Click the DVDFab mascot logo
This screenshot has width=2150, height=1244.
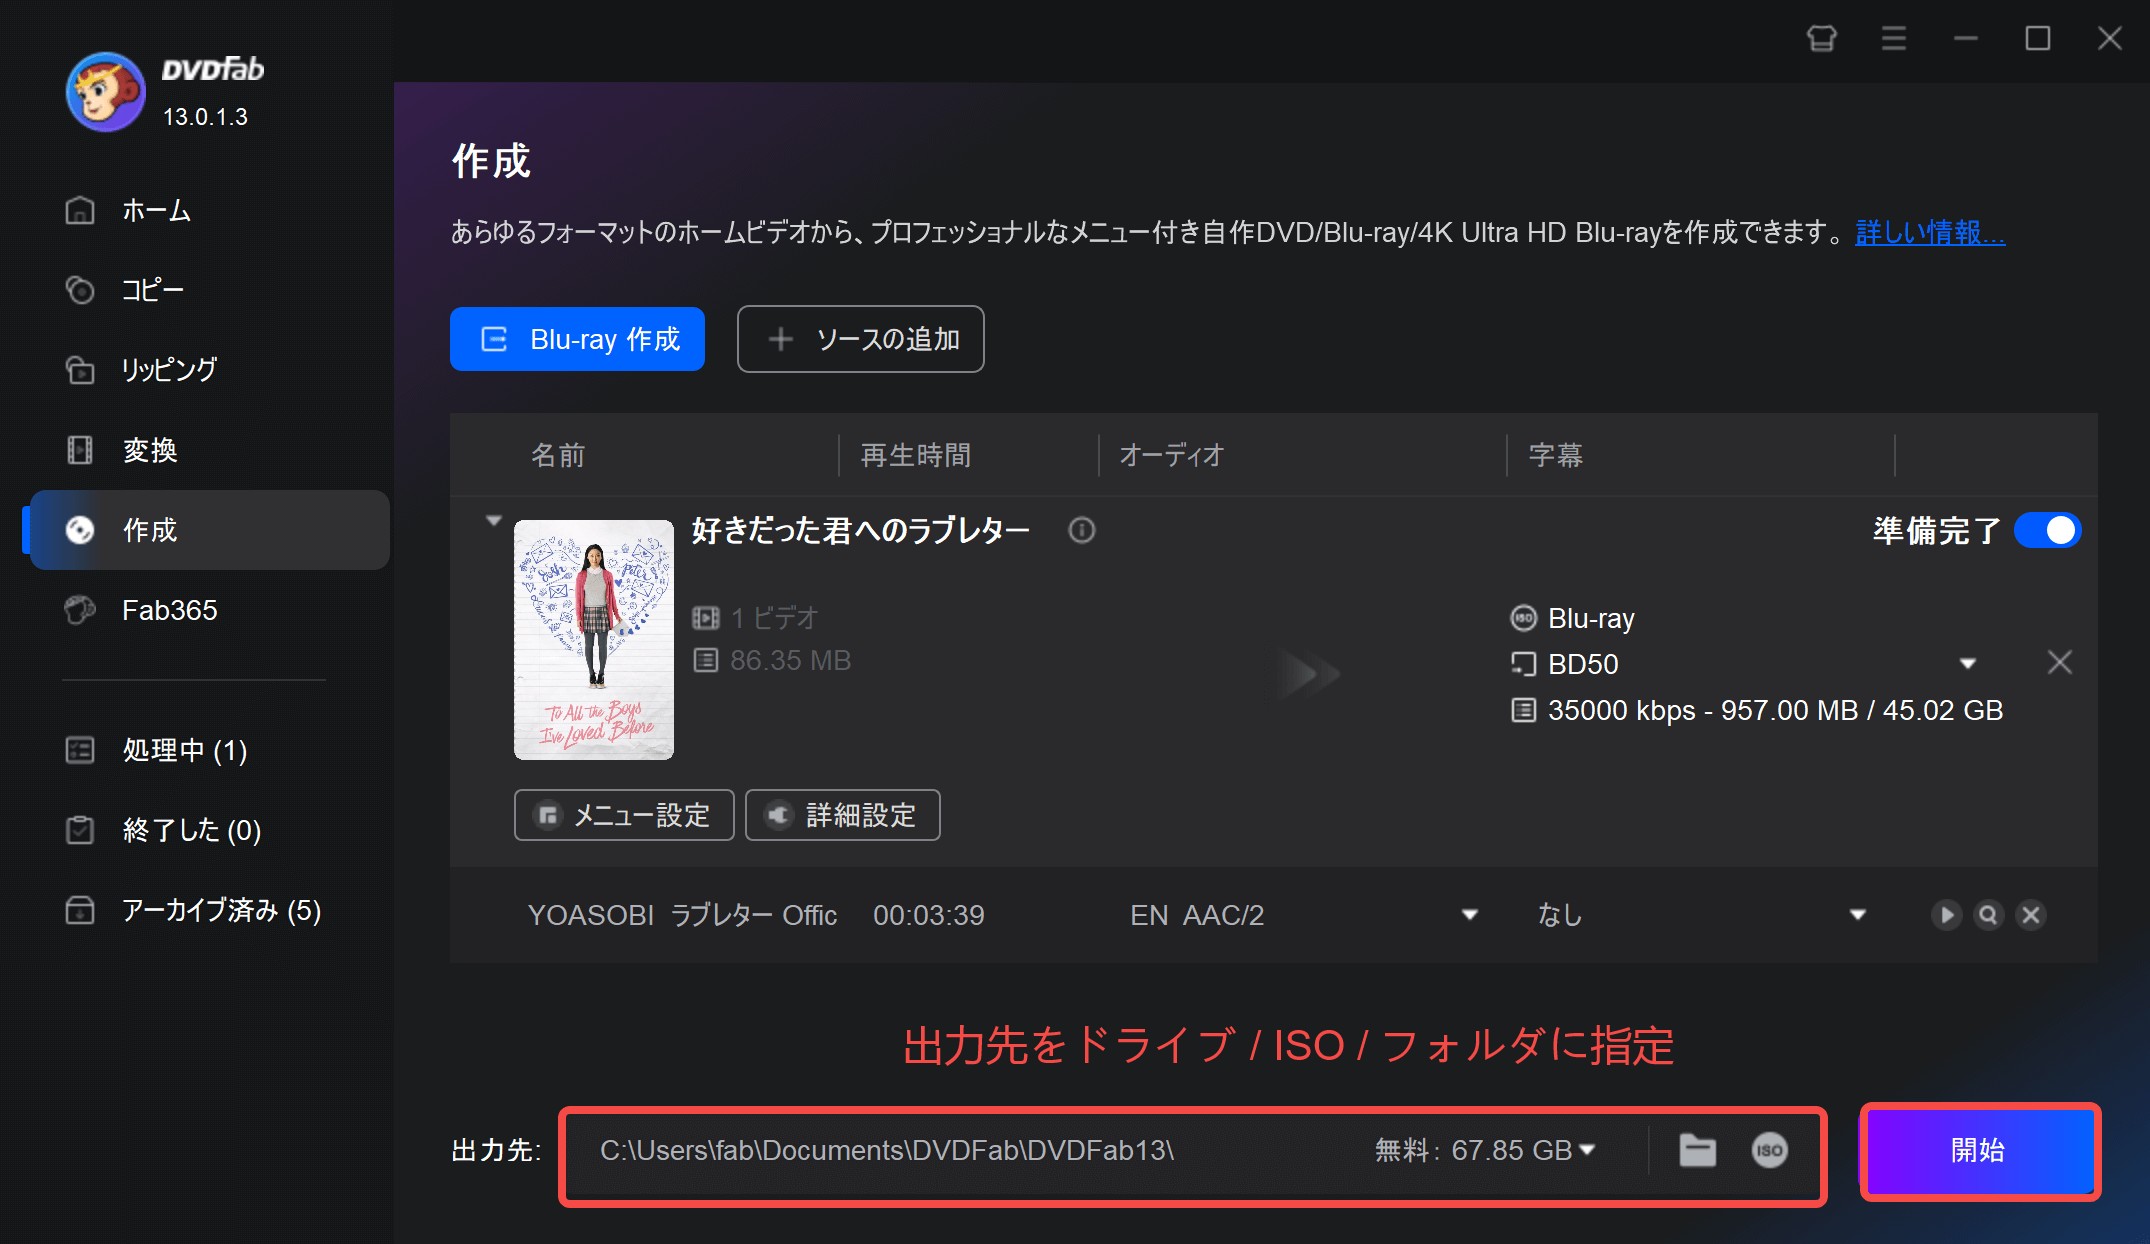(105, 92)
